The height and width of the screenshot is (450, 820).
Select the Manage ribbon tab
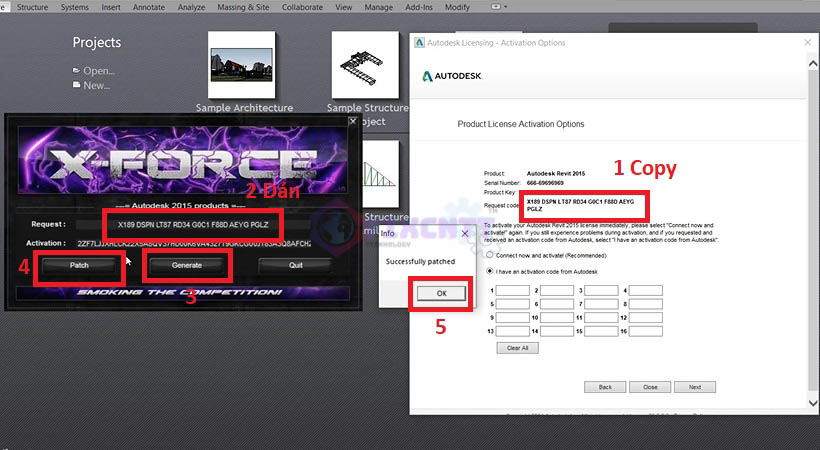click(378, 7)
